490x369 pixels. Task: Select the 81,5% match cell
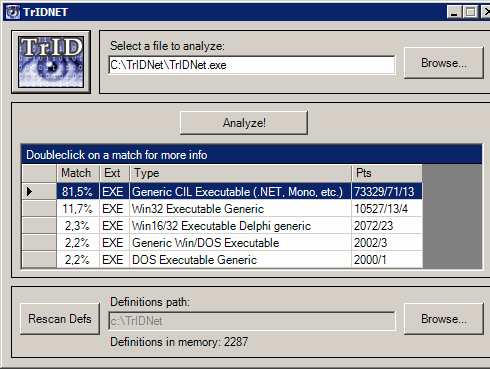click(x=78, y=191)
